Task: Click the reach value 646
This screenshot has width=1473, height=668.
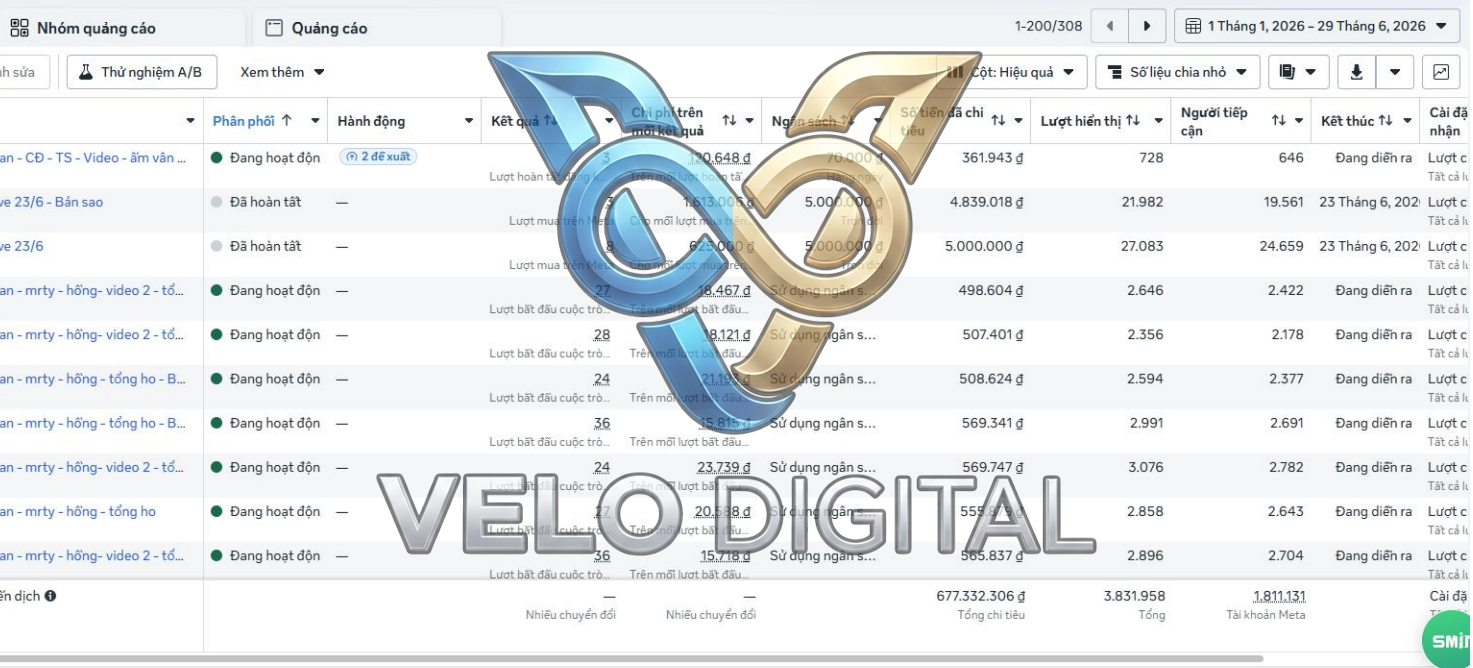Action: click(1291, 158)
